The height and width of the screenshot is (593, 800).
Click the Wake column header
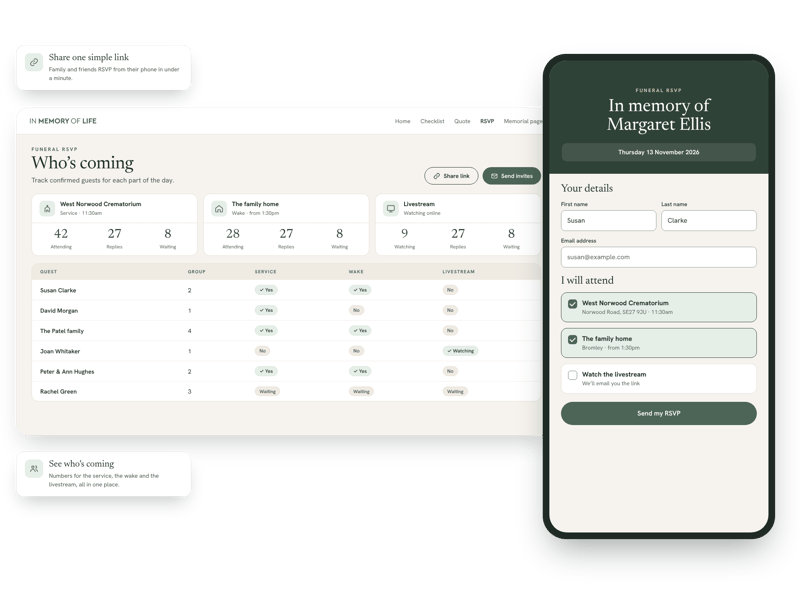(x=356, y=271)
